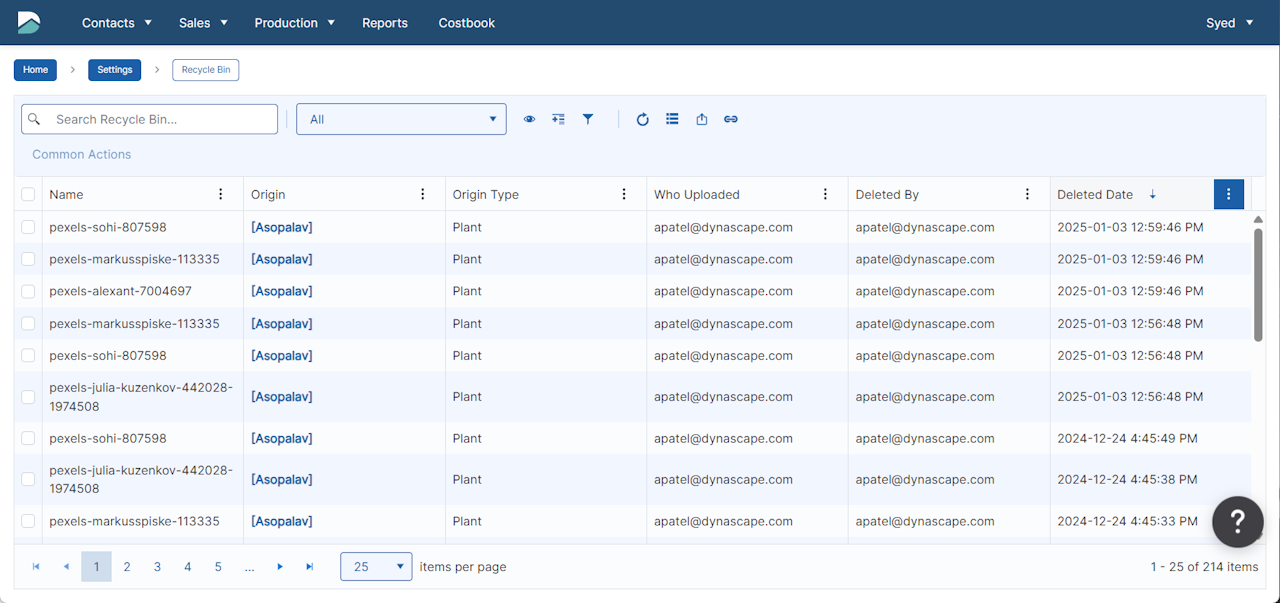Click the vertical scrollbar of the table
Viewport: 1280px width, 603px height.
(1258, 285)
